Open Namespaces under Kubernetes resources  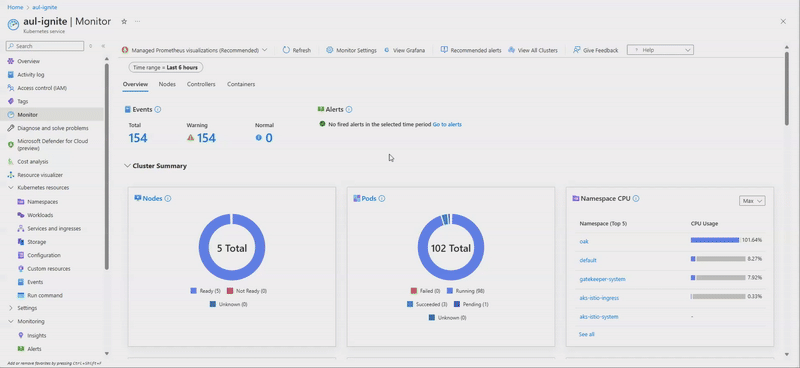click(42, 202)
